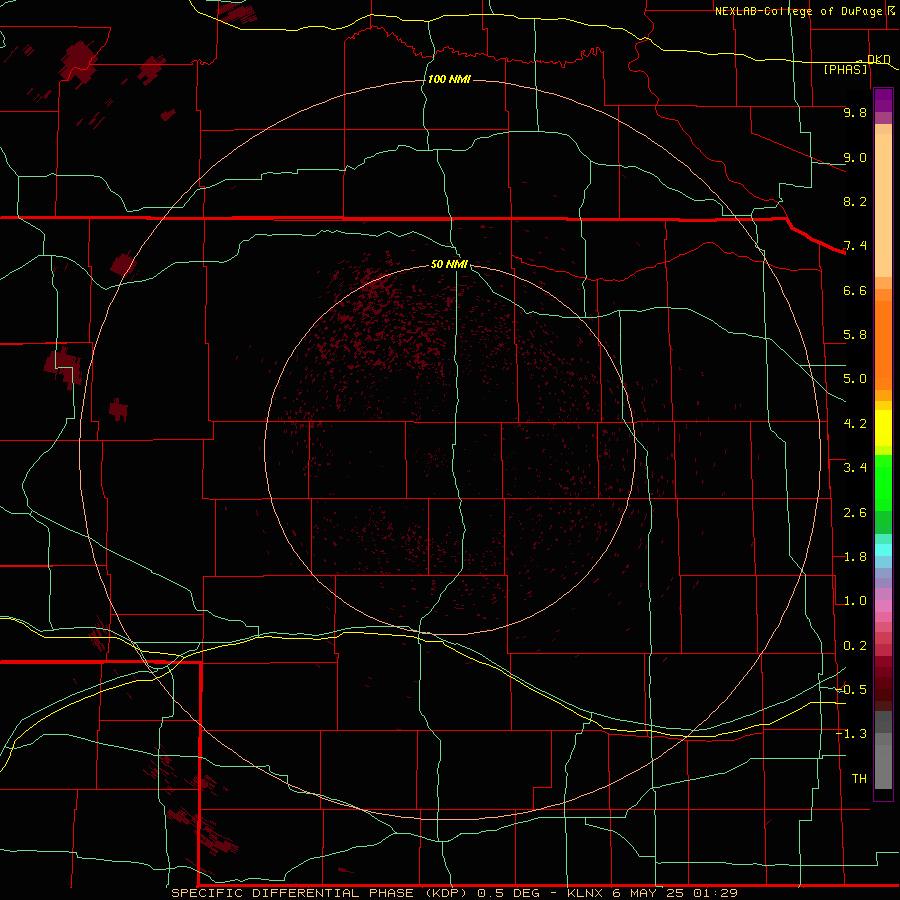The width and height of the screenshot is (900, 900).
Task: Click the 5.0 scale value label
Action: [x=855, y=379]
